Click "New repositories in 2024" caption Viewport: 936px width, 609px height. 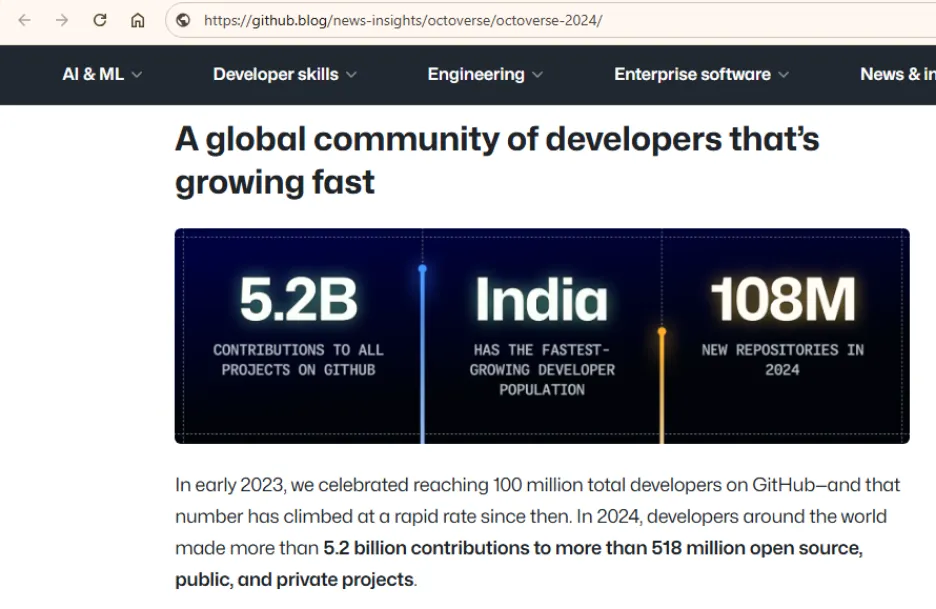[783, 359]
